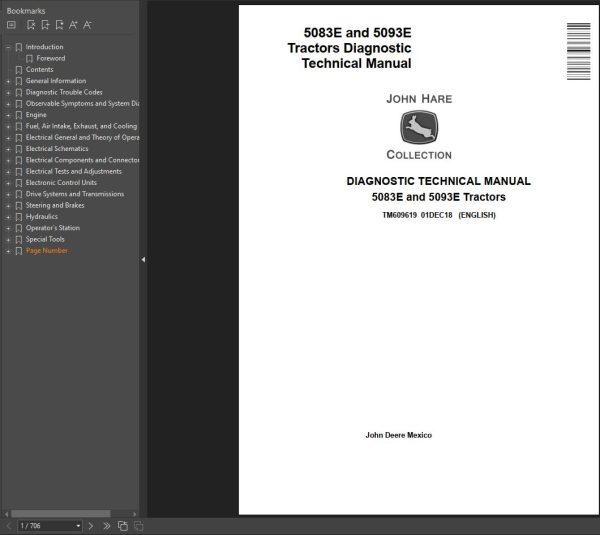Click the 'John Deere Mexico' text on page

[398, 435]
